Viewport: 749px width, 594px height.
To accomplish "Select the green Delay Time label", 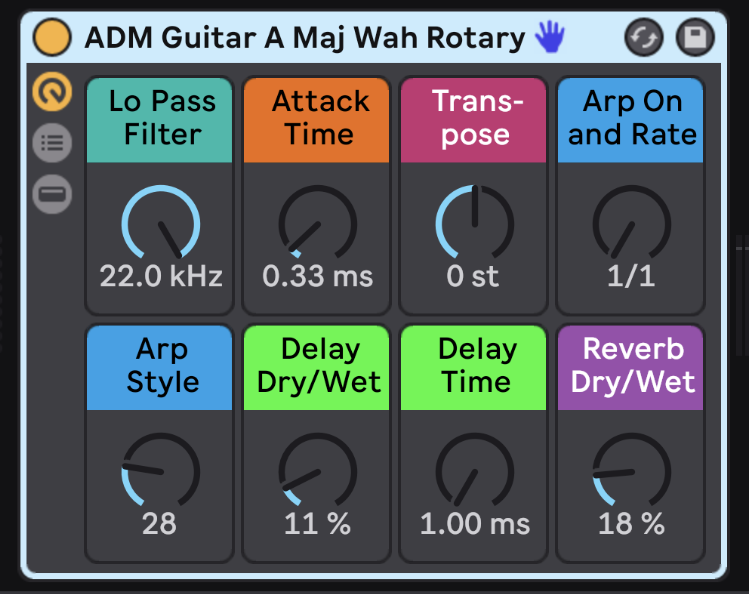I will pyautogui.click(x=473, y=368).
